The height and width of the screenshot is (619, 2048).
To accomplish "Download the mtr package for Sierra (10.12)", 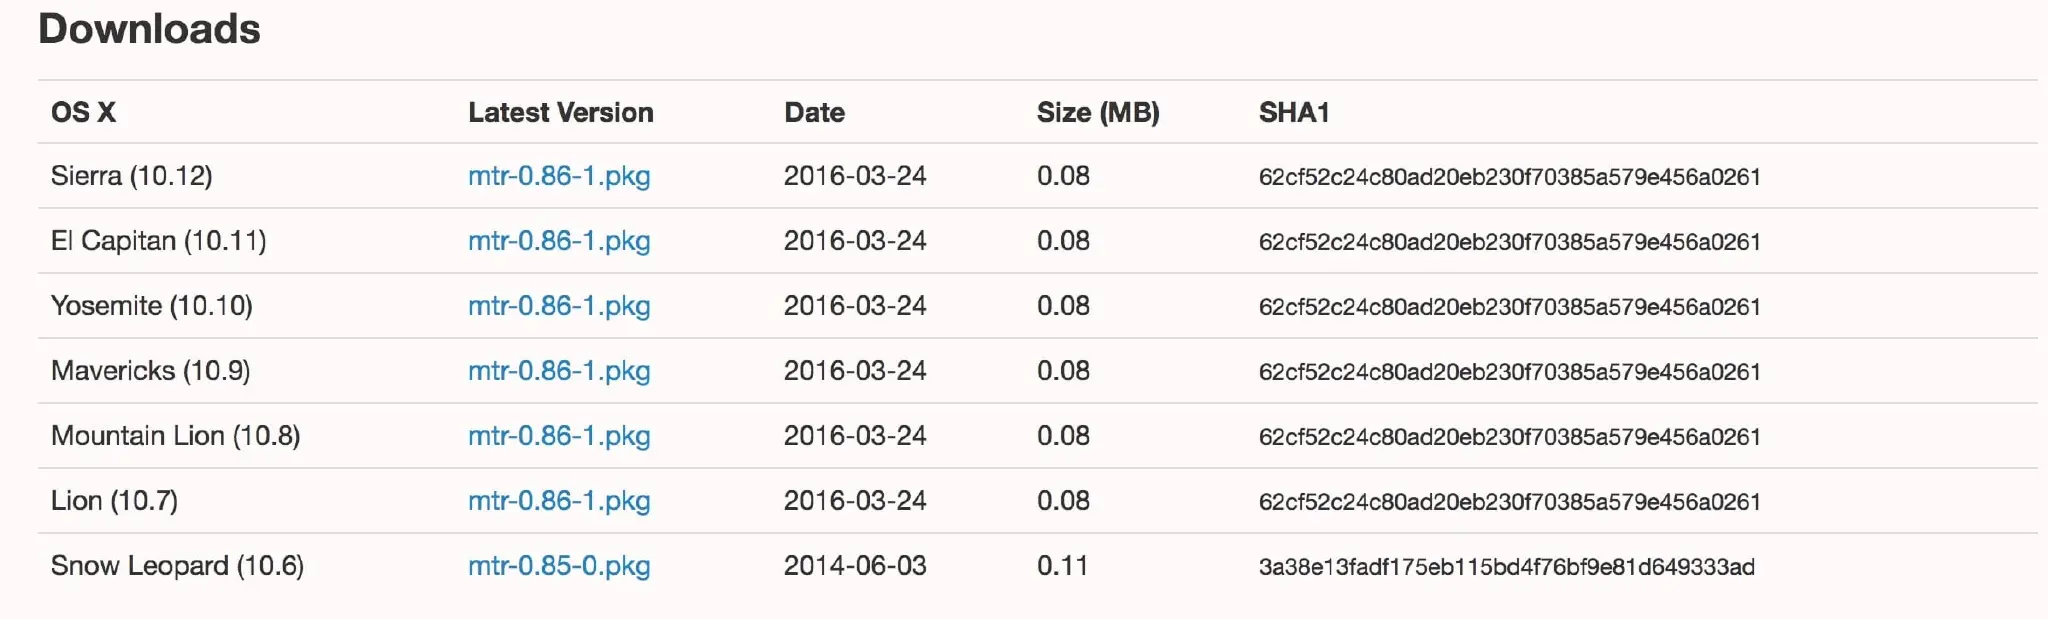I will point(559,176).
